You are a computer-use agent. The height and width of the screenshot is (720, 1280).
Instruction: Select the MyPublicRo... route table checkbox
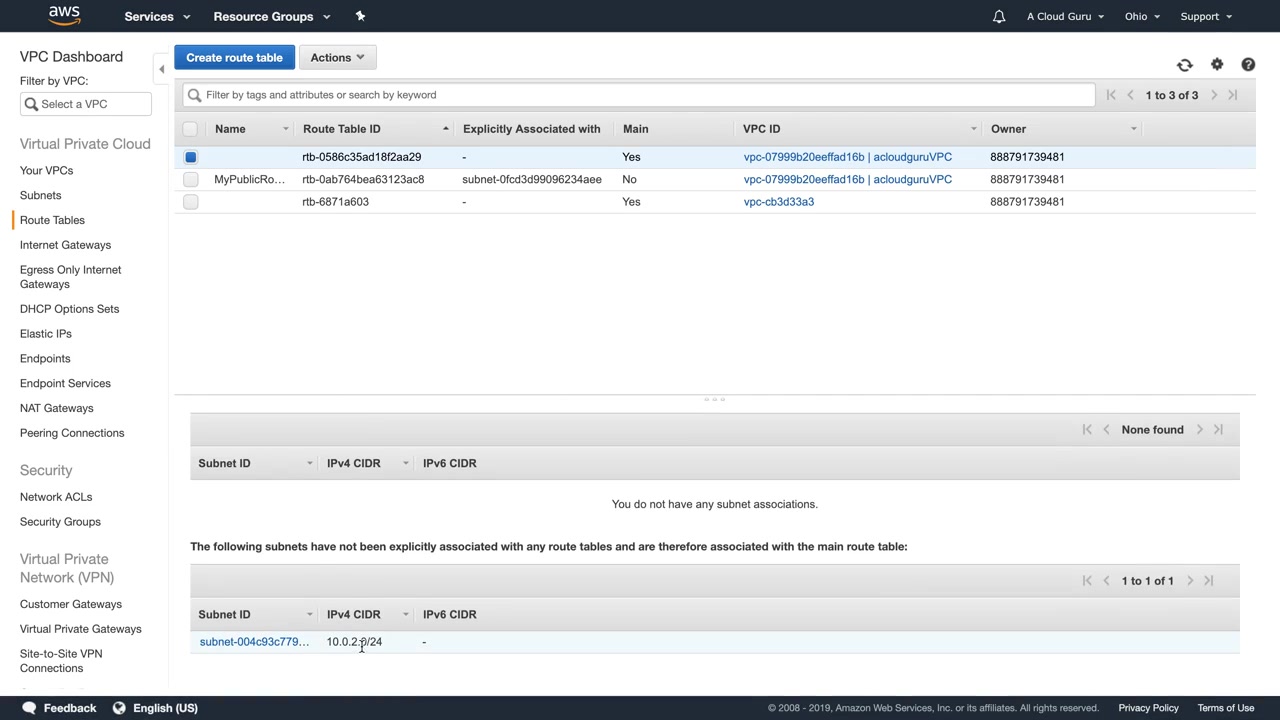click(191, 180)
